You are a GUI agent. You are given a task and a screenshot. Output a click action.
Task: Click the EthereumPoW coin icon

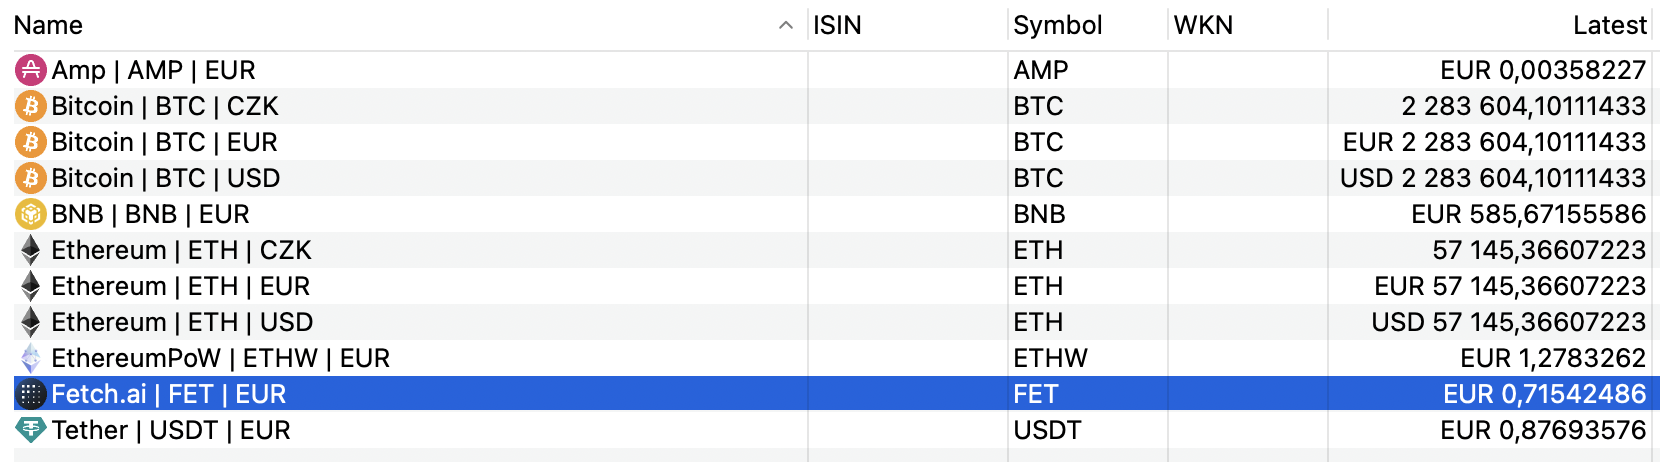coord(31,358)
